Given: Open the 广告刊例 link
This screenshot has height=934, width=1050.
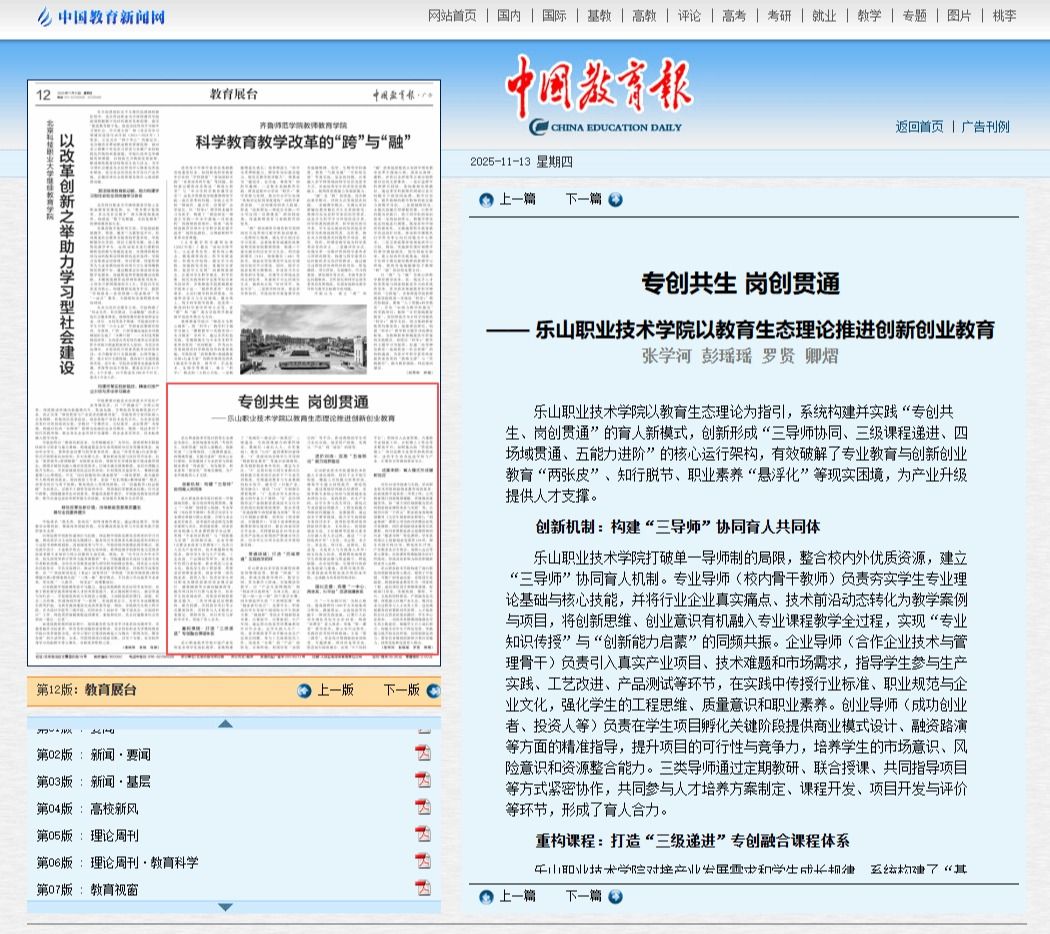Looking at the screenshot, I should pyautogui.click(x=985, y=127).
